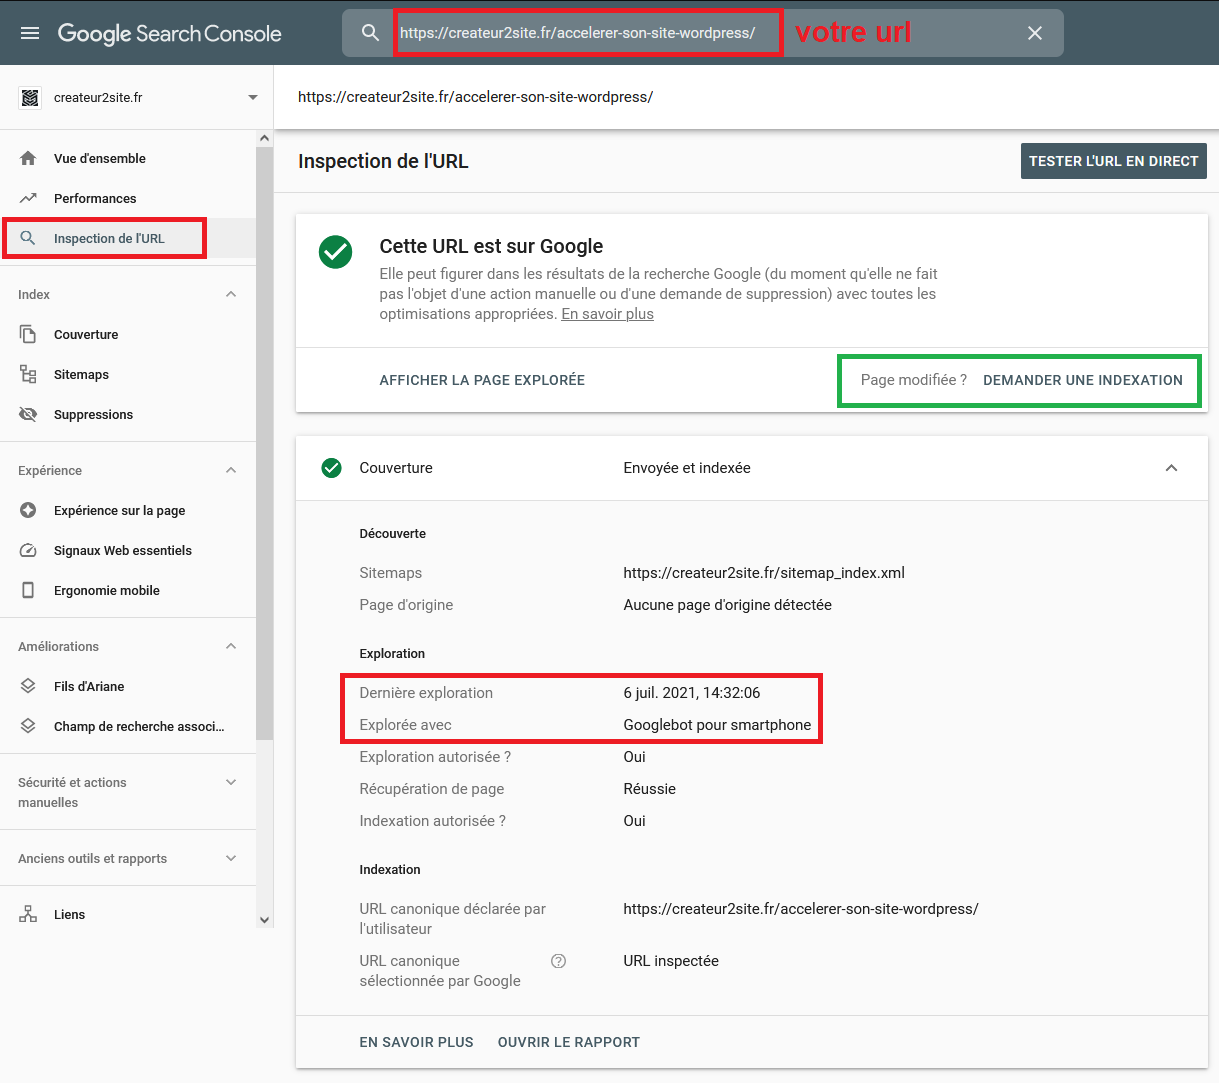This screenshot has width=1219, height=1083.
Task: Expand Anciens outils et rapports section
Action: tap(231, 858)
